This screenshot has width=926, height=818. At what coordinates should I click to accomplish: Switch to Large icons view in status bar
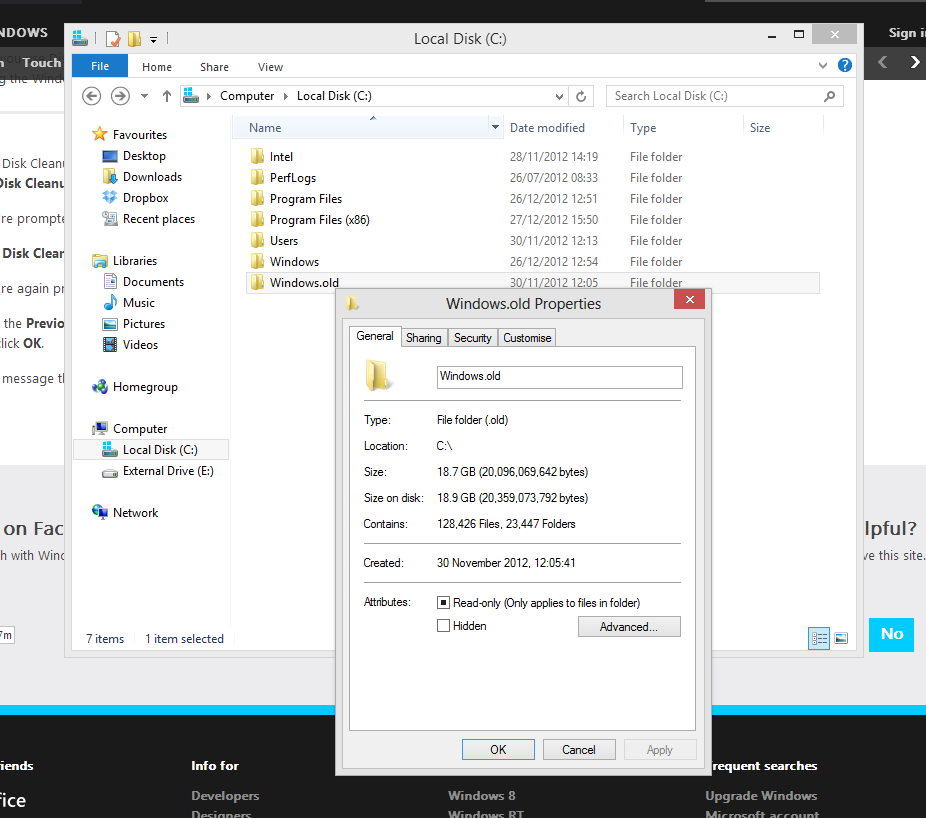(x=841, y=638)
